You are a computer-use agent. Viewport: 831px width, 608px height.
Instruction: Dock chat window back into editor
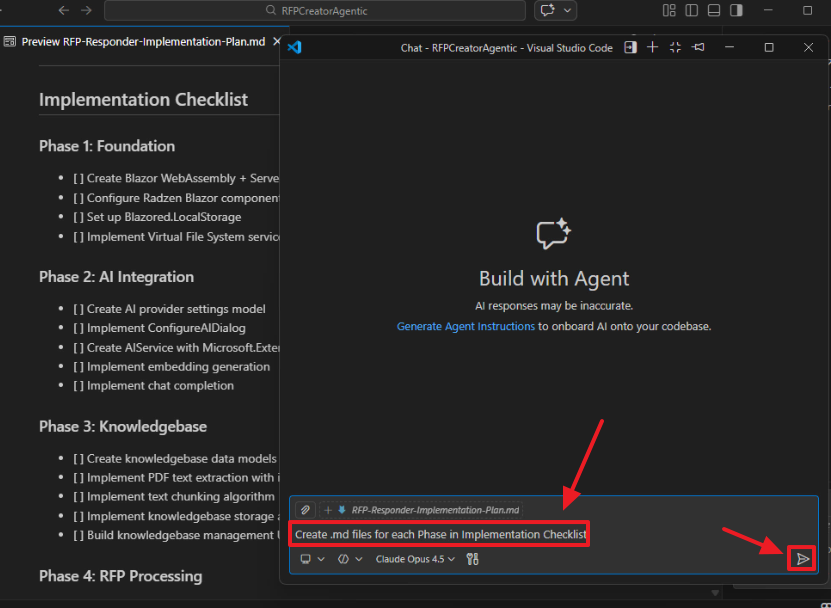coord(630,47)
